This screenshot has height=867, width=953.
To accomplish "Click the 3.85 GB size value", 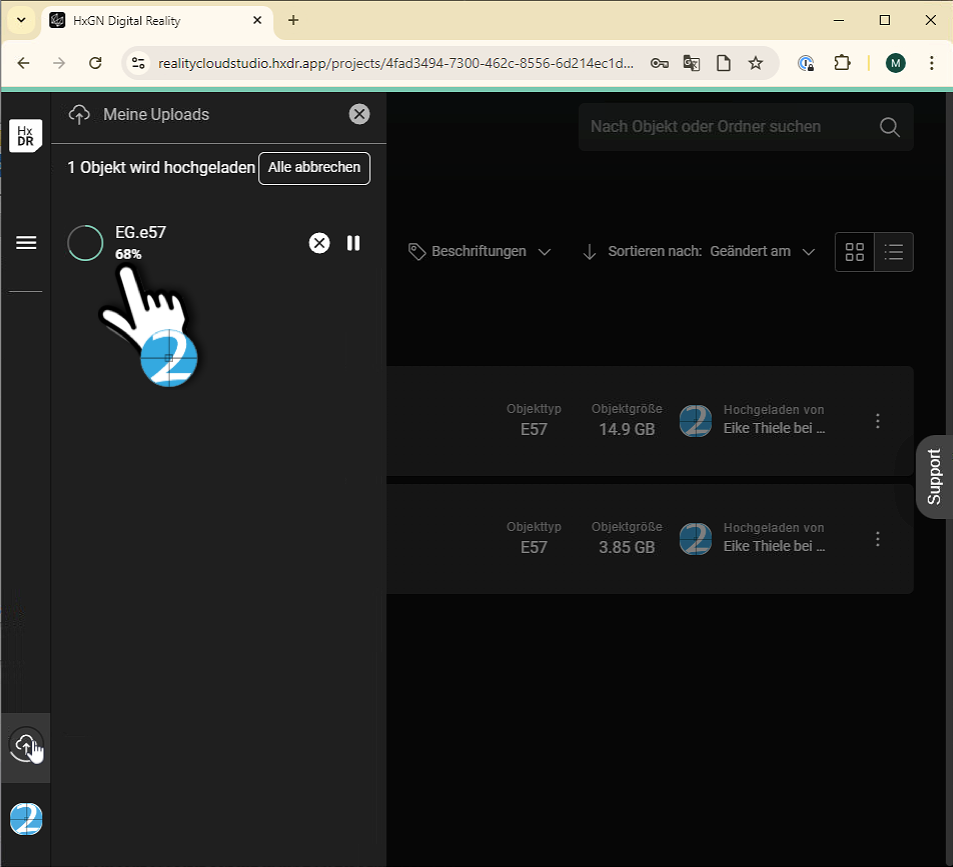I will coord(627,547).
